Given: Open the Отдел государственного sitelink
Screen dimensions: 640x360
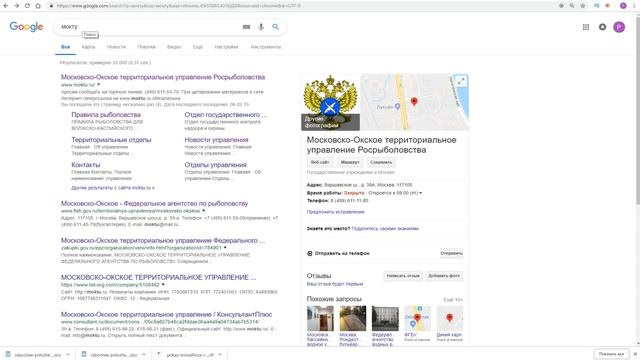Looking at the screenshot, I should tap(226, 115).
